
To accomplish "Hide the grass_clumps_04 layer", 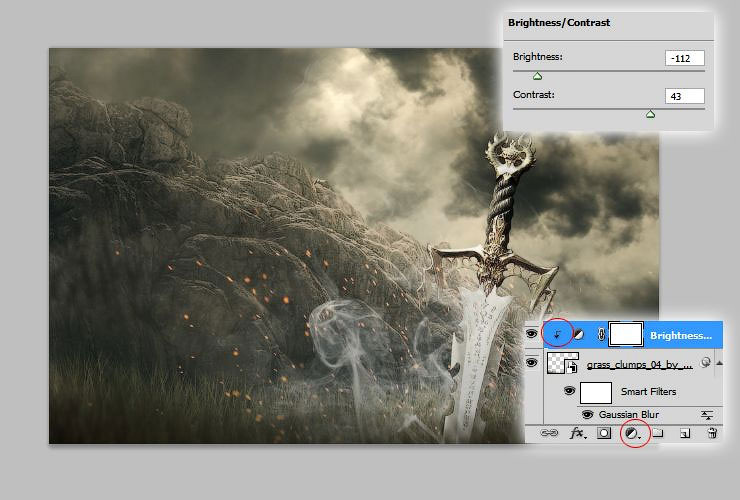I will [532, 363].
